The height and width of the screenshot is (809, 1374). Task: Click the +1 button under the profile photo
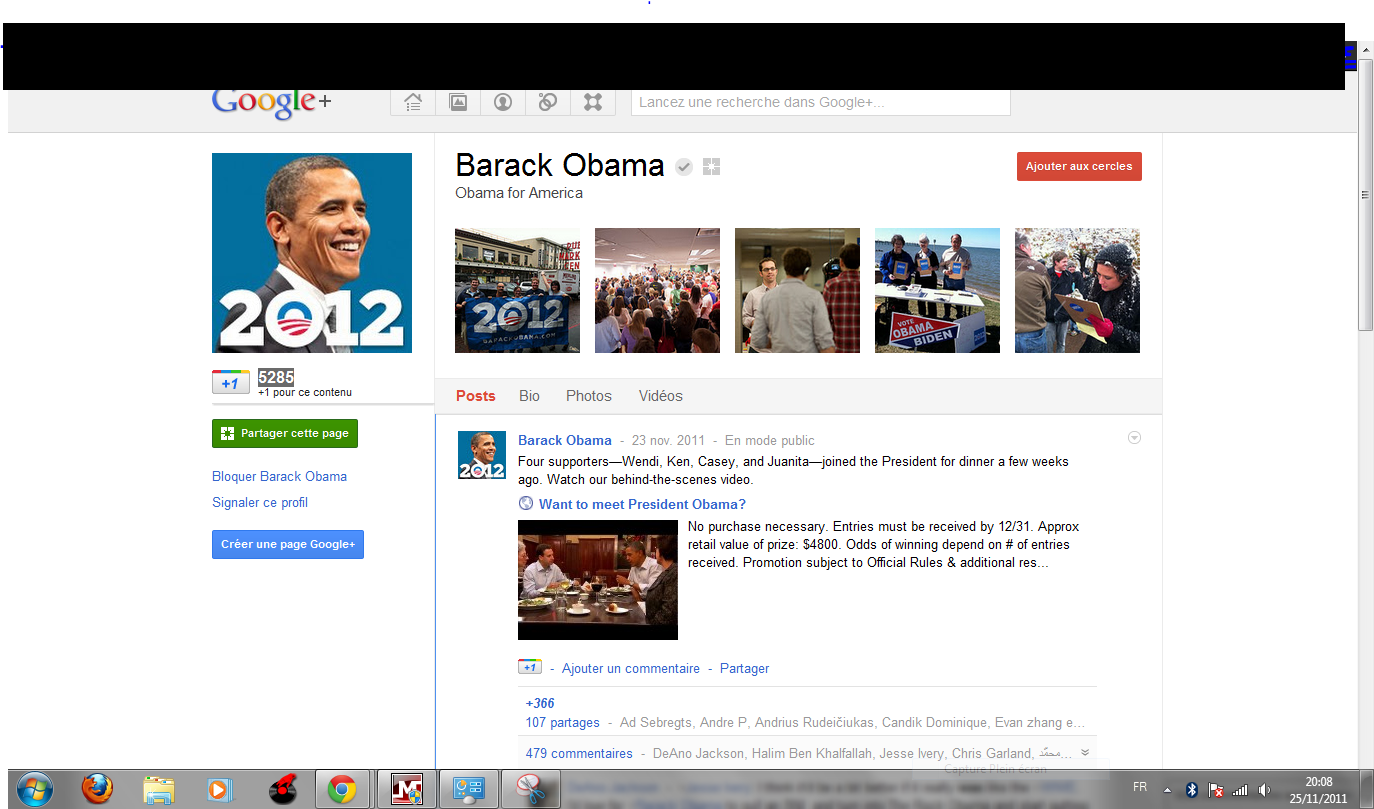click(x=230, y=382)
